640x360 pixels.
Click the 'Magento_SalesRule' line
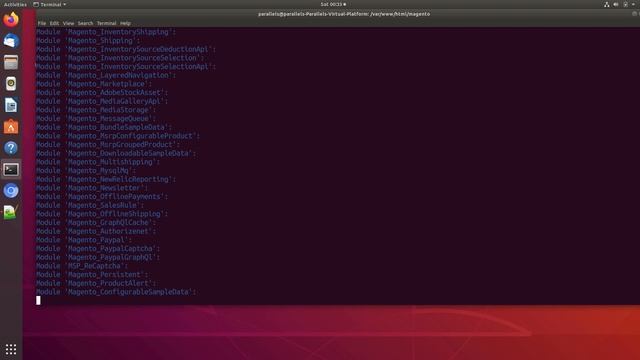point(90,205)
